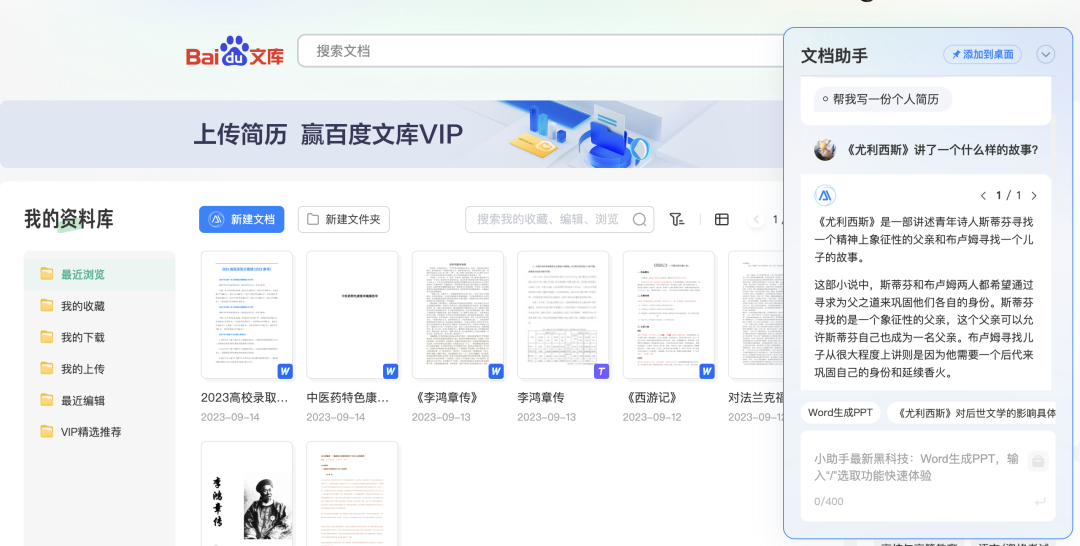
Task: Click the 新建文档 button
Action: pyautogui.click(x=241, y=220)
